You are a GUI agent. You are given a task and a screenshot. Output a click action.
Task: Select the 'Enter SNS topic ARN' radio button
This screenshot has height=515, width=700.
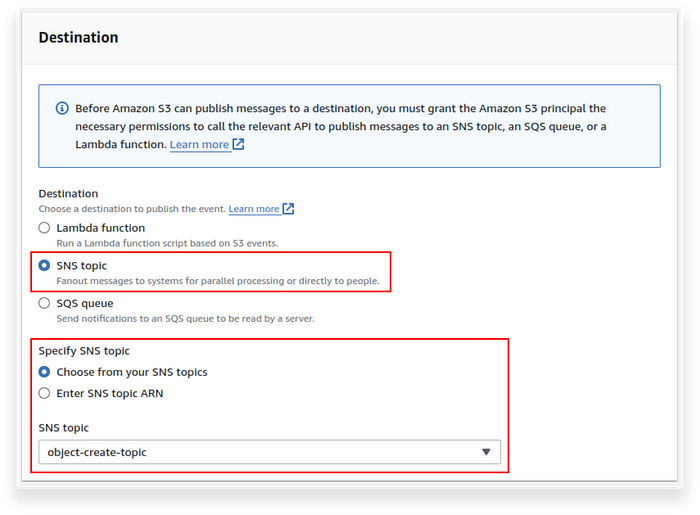[44, 393]
